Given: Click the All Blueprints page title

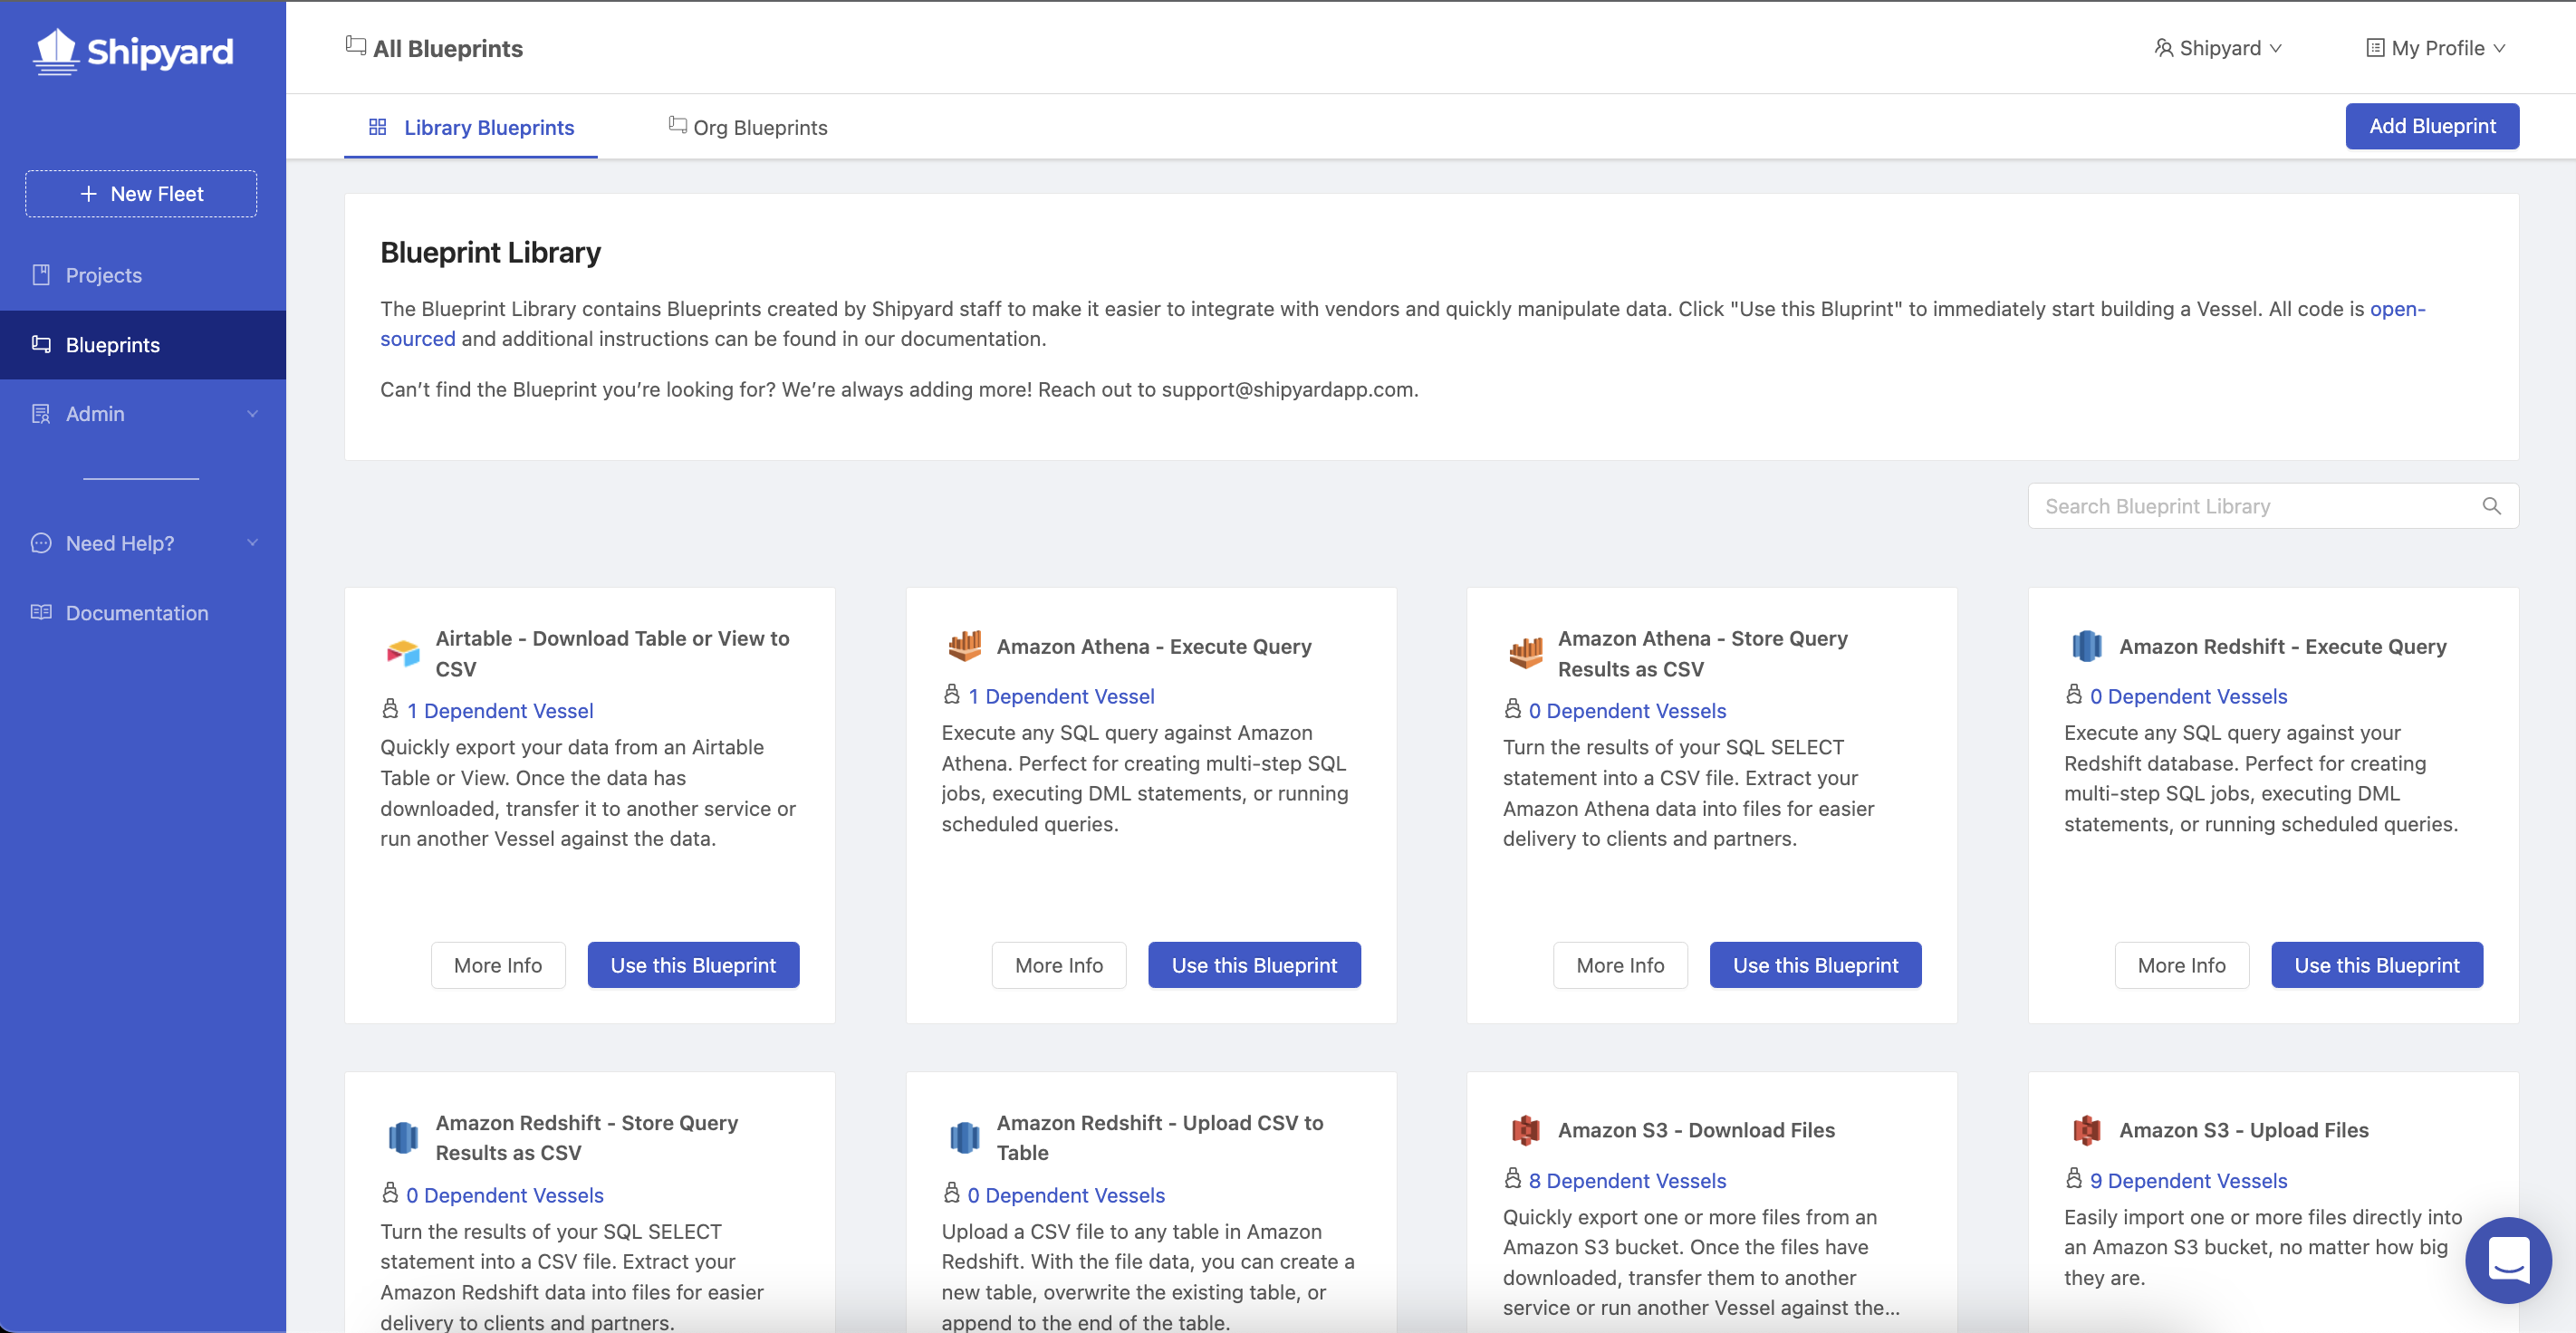Looking at the screenshot, I should pos(448,48).
